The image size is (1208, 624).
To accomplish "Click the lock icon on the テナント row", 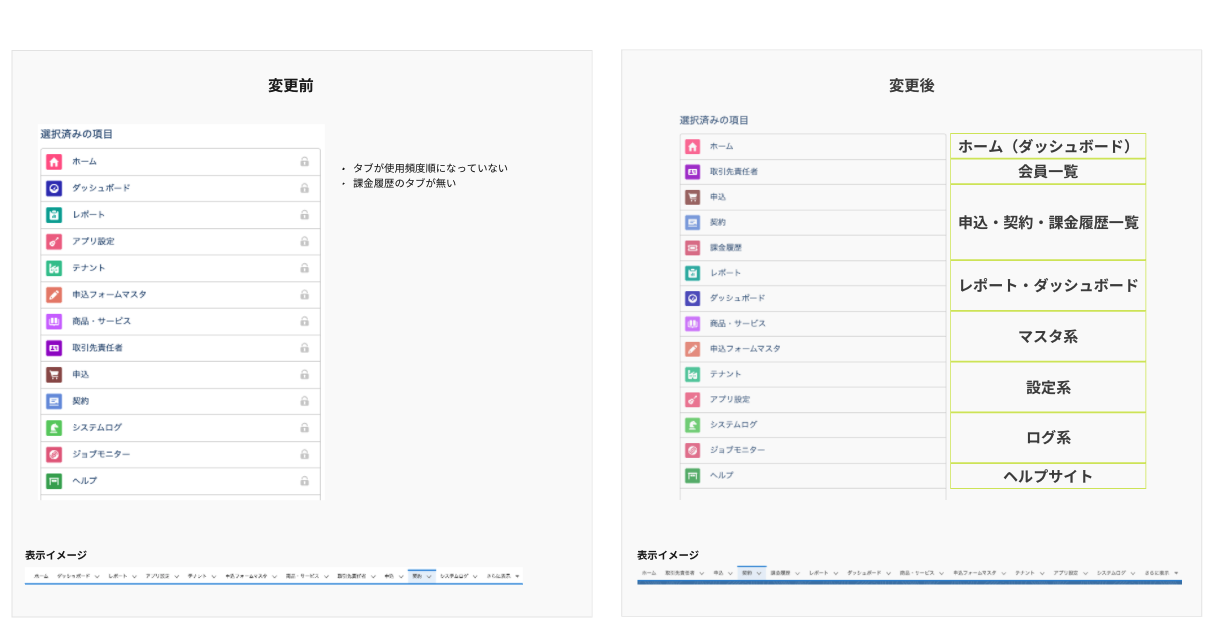I will 304,268.
